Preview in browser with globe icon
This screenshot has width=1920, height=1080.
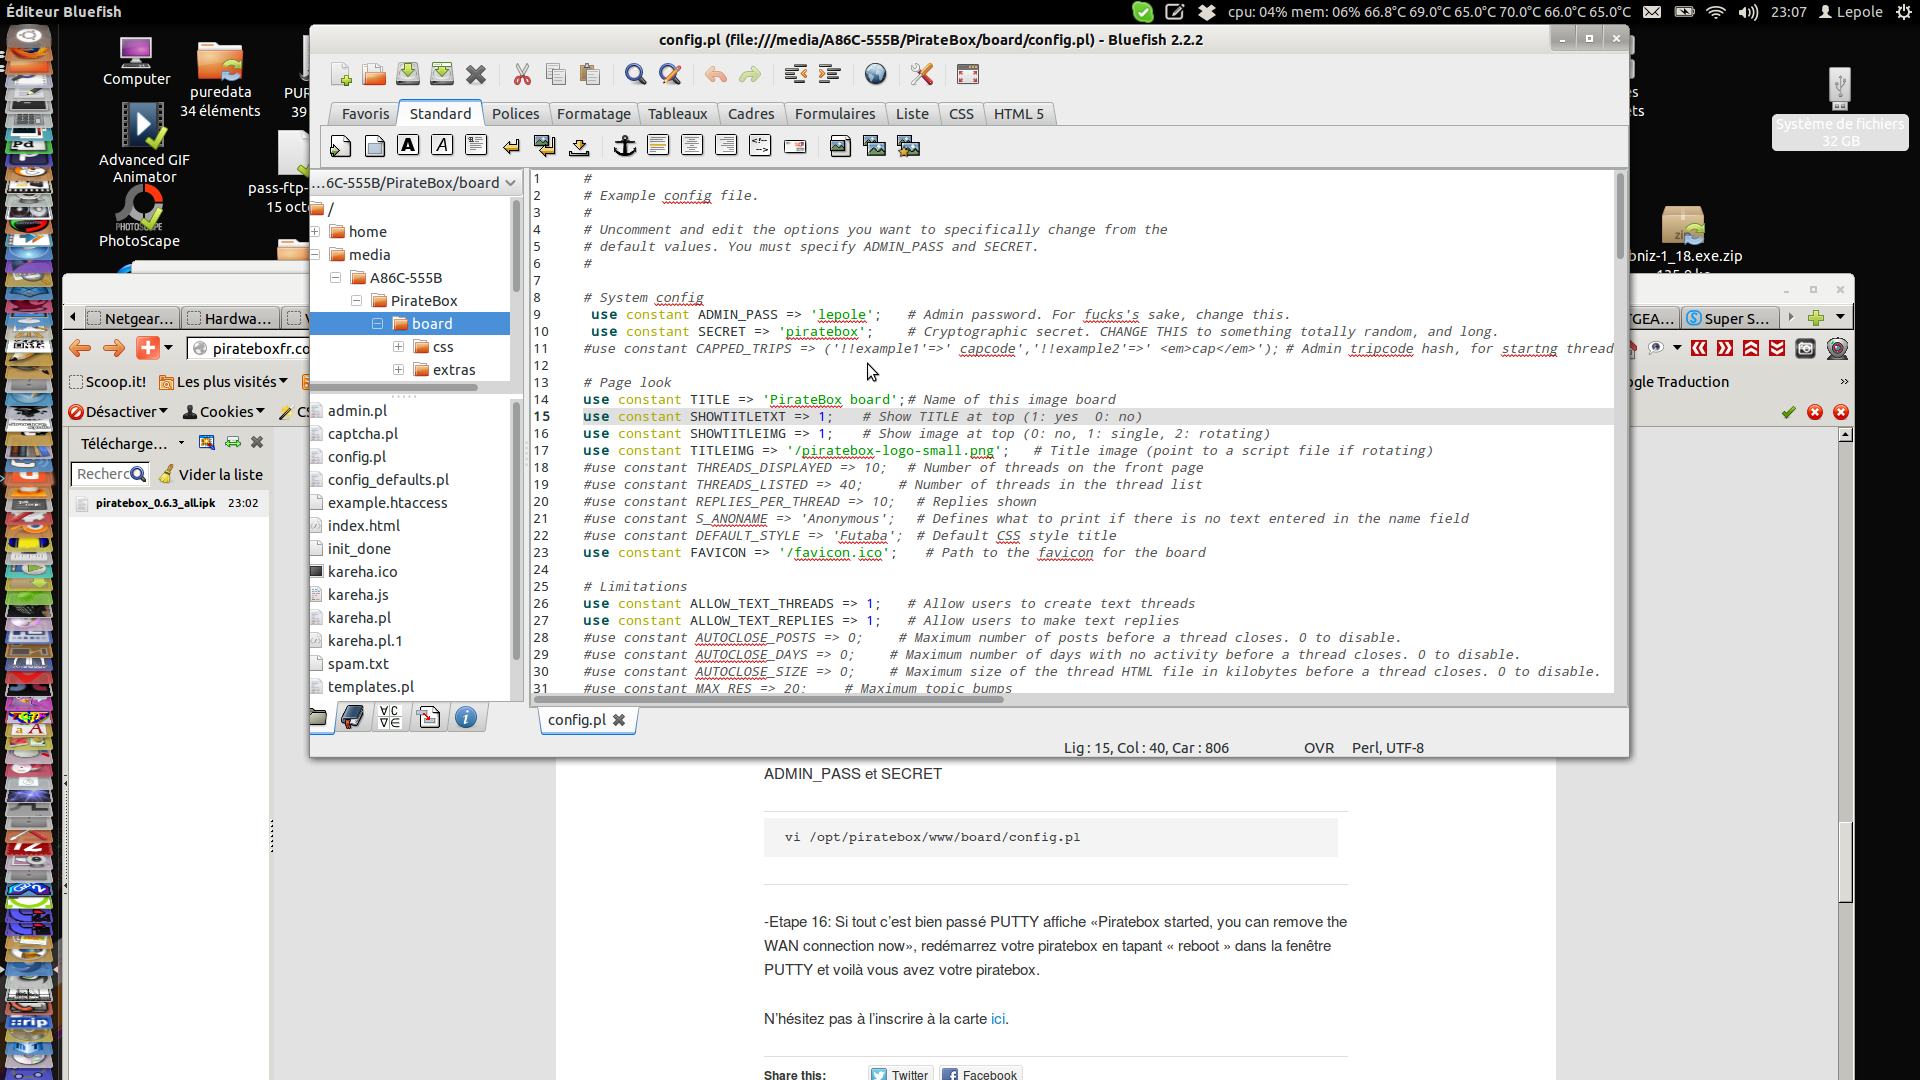click(x=875, y=74)
